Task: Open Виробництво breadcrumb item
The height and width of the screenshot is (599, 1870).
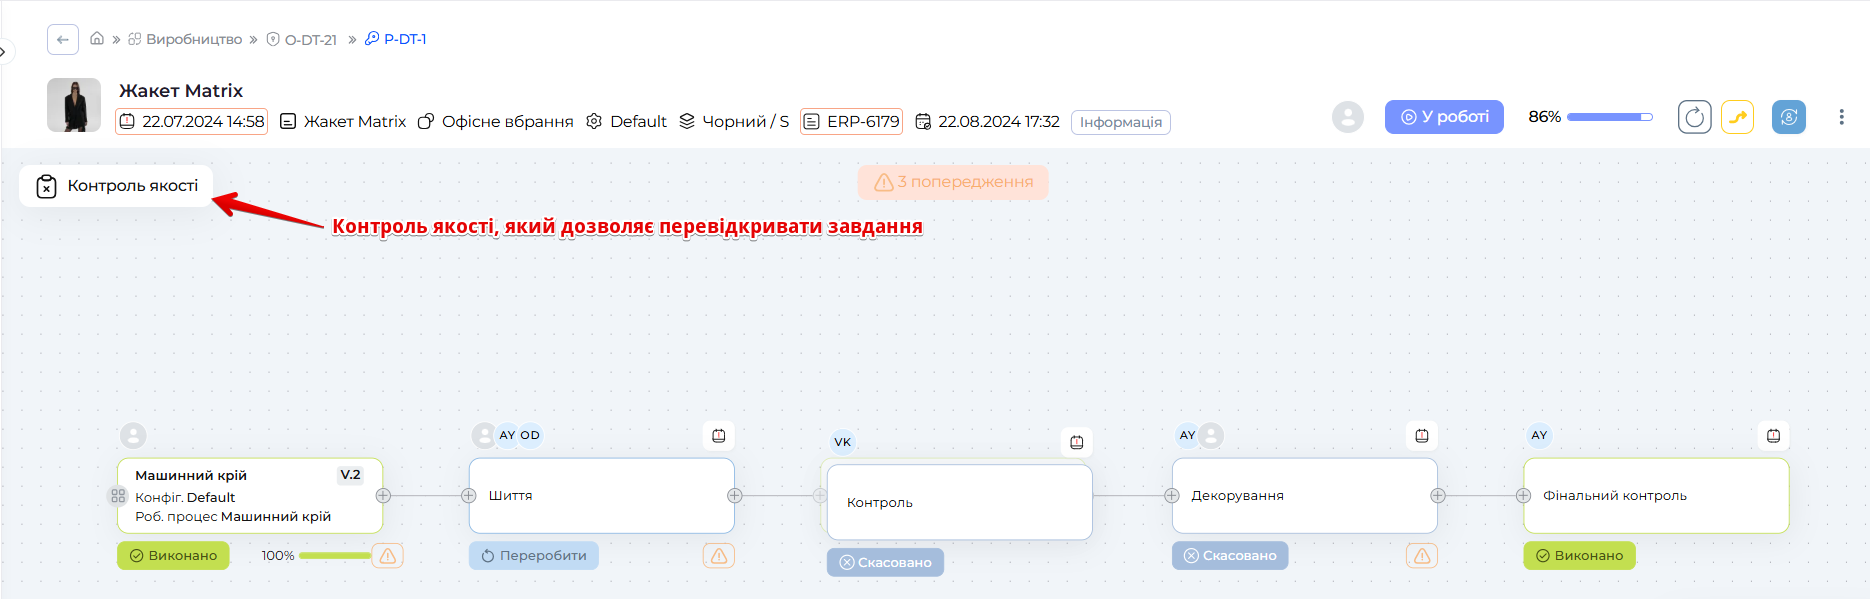Action: 193,39
